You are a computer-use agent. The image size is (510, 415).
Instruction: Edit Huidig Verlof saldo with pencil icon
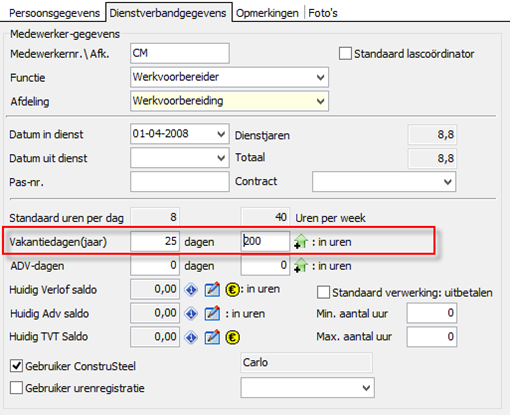pyautogui.click(x=212, y=289)
